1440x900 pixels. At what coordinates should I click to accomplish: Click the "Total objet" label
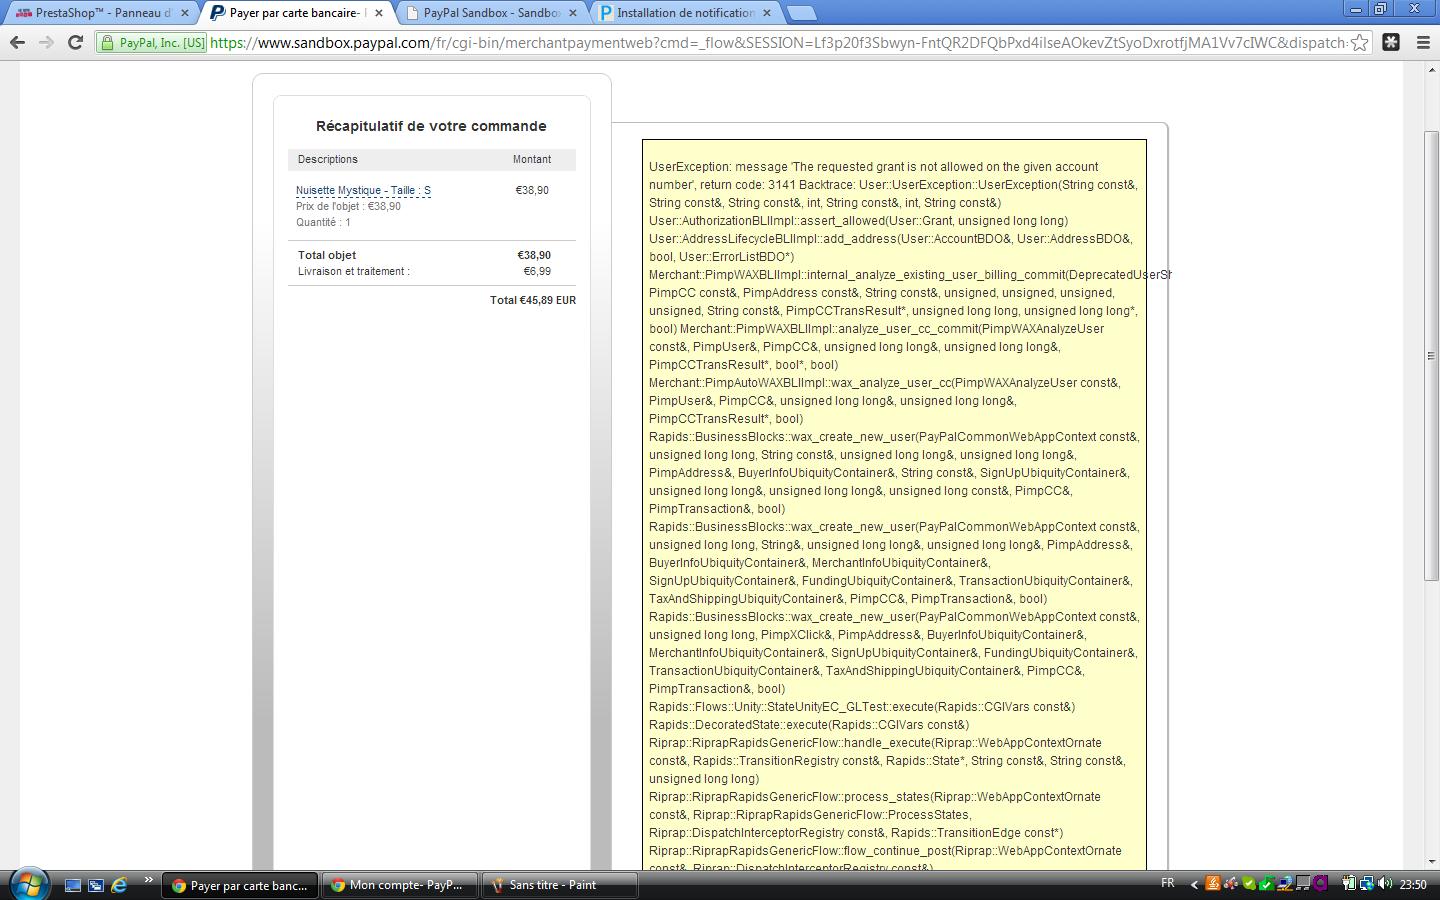[x=327, y=255]
